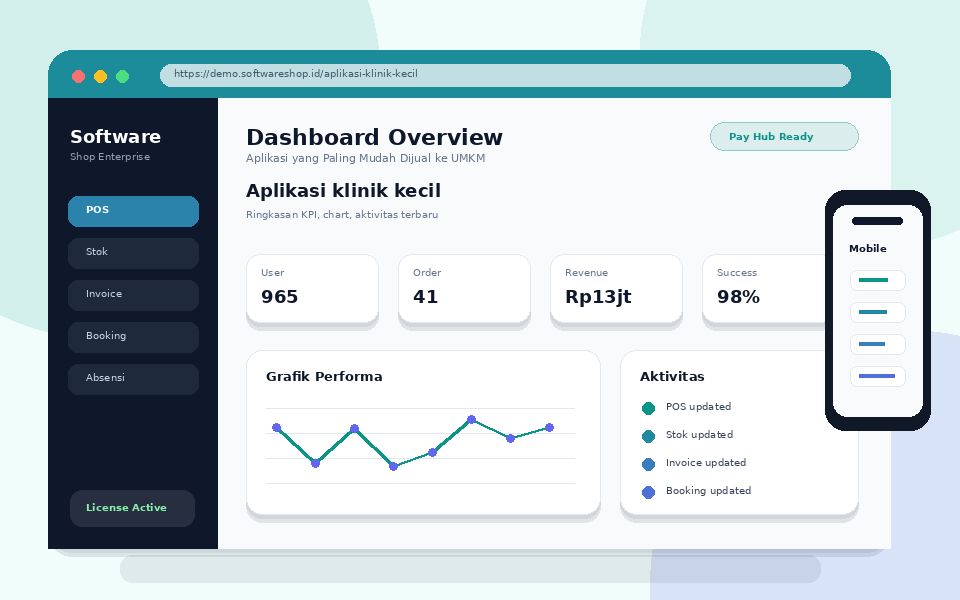Screen dimensions: 960x600
Task: Open the User 965 KPI card
Action: click(x=312, y=288)
